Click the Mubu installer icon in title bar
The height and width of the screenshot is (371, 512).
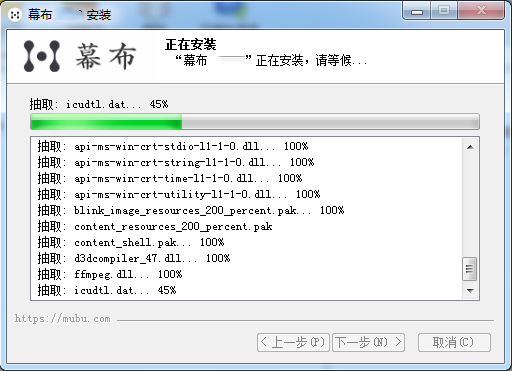tap(14, 15)
